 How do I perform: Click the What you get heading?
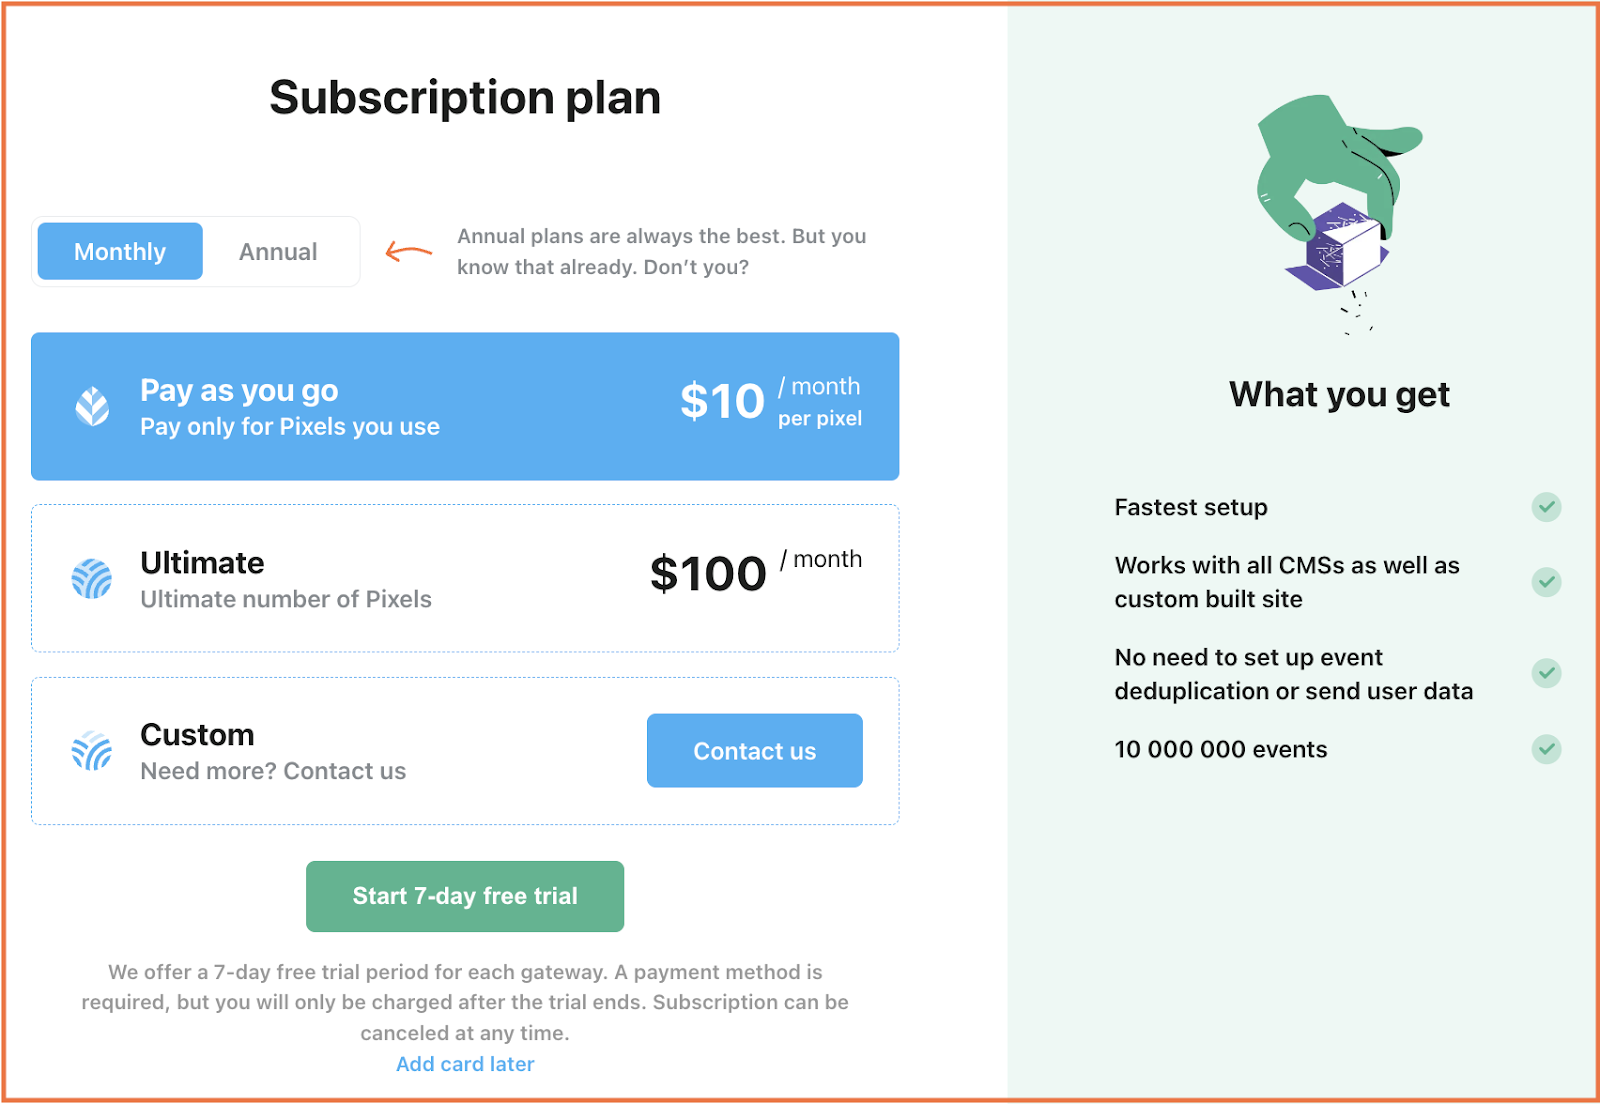pyautogui.click(x=1339, y=395)
